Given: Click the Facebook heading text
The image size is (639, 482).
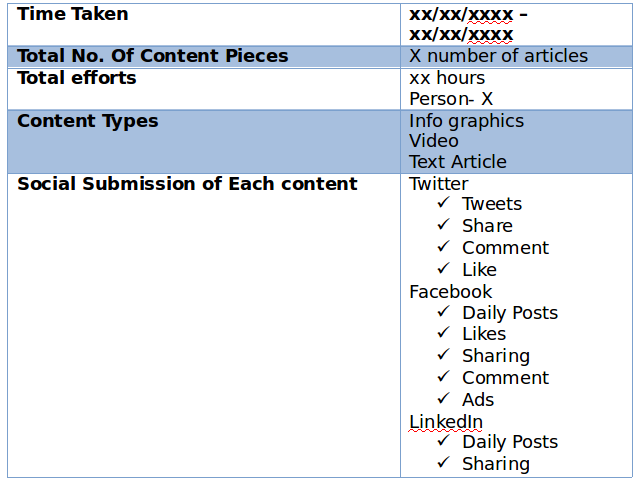Looking at the screenshot, I should [450, 292].
